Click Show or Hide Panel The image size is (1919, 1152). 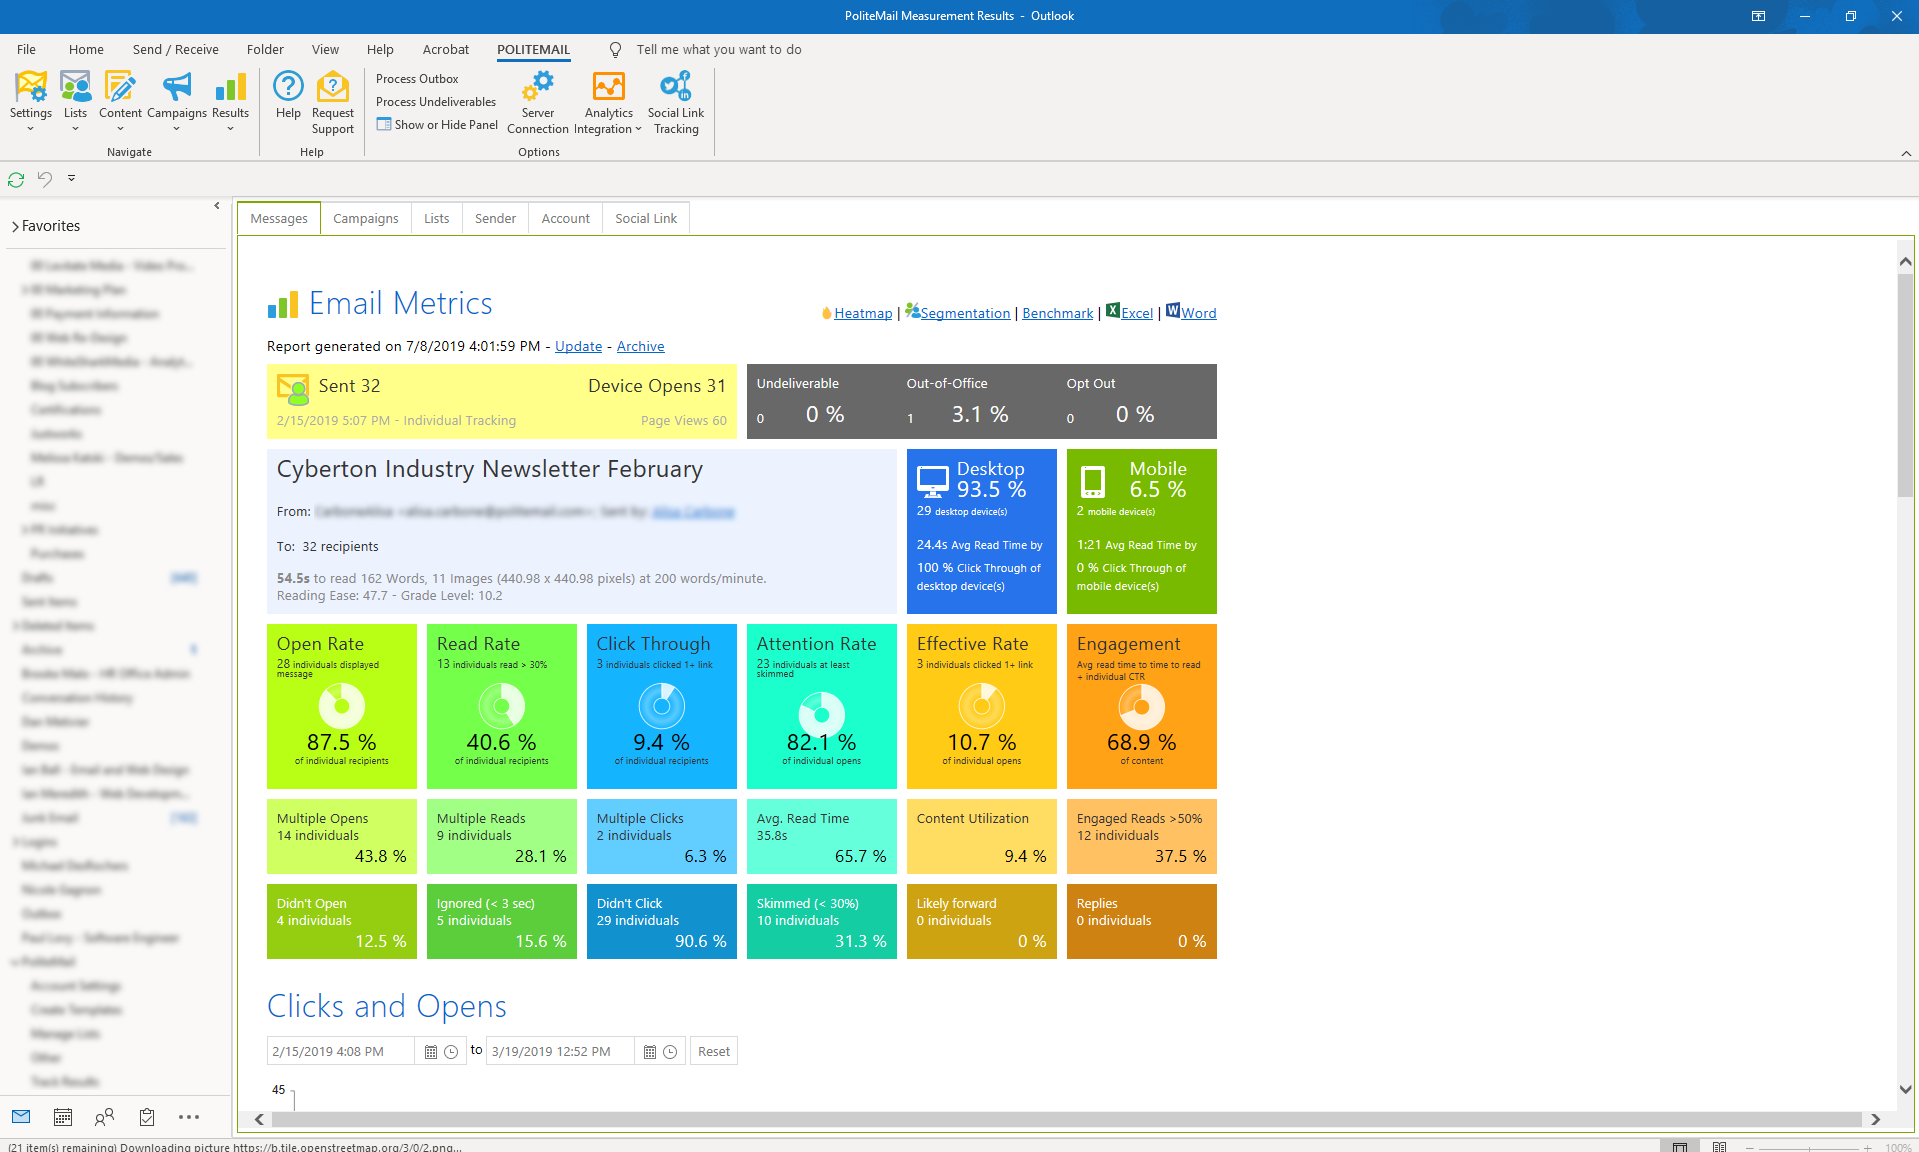click(x=437, y=125)
